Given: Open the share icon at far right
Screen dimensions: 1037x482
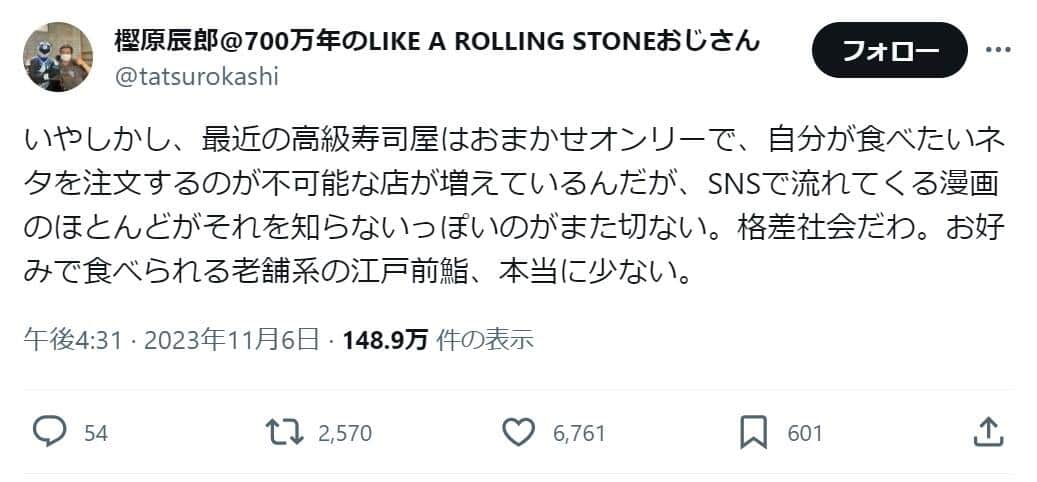Looking at the screenshot, I should (987, 432).
